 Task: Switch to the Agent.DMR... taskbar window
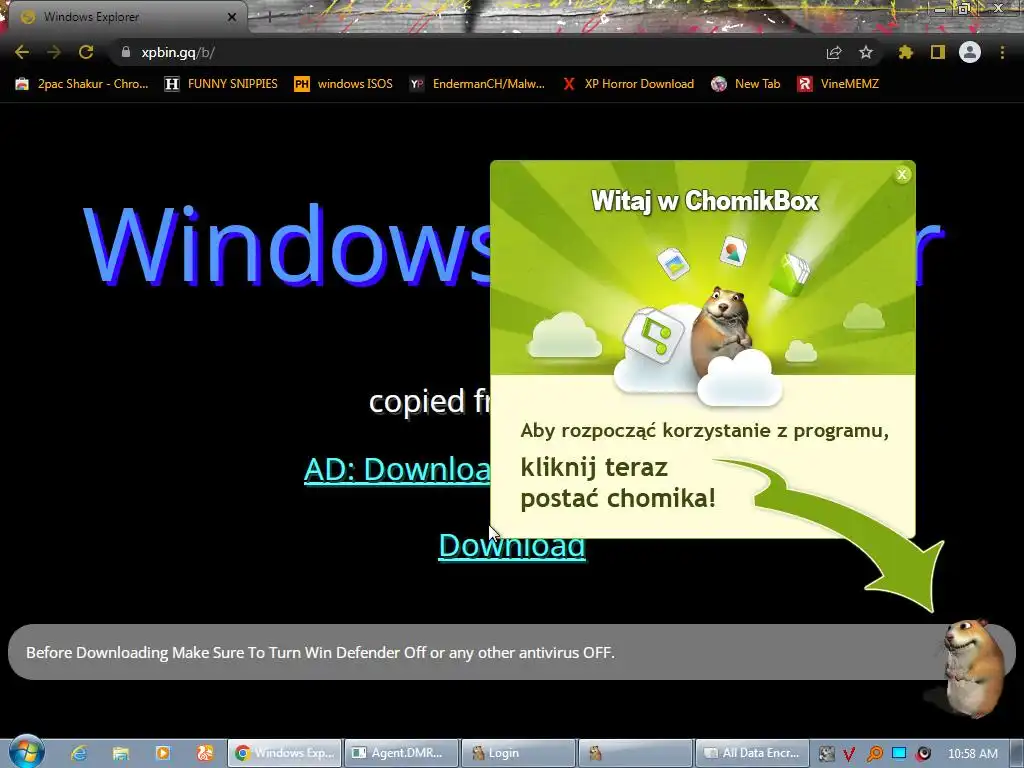point(401,753)
